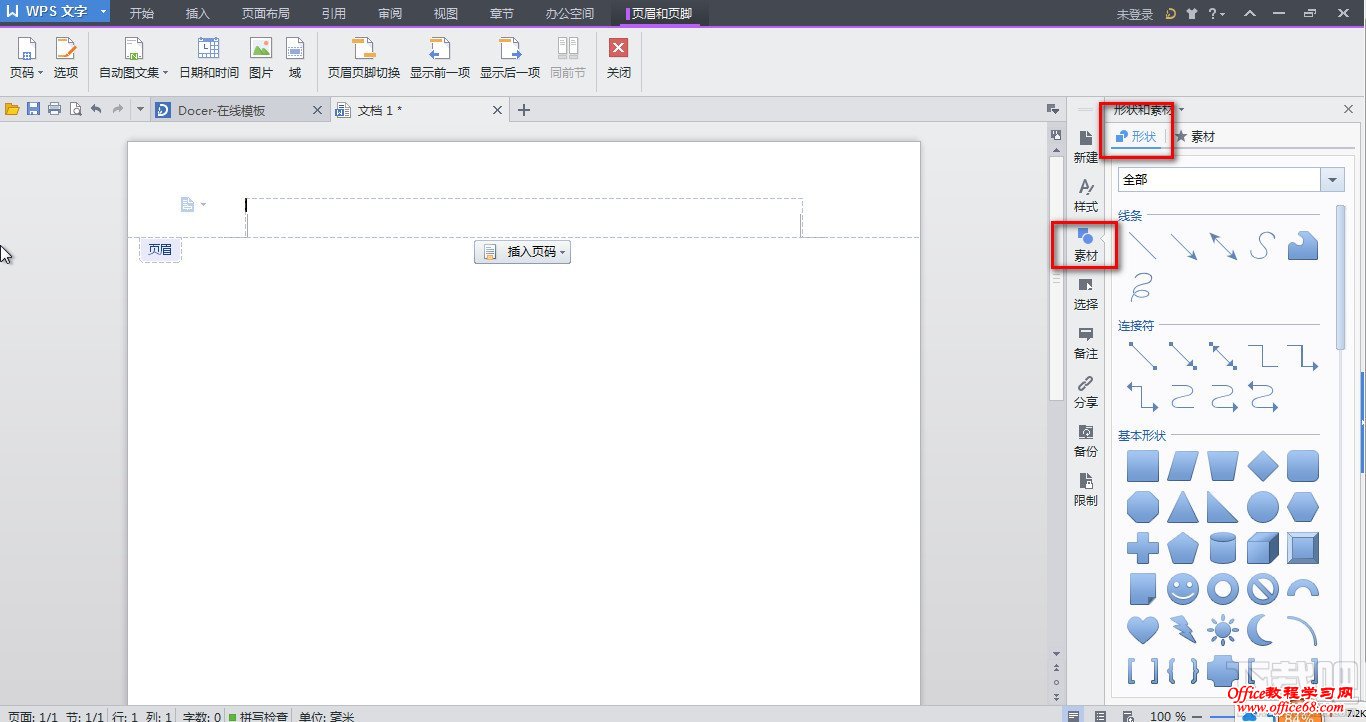Screen dimensions: 1366x722
Task: Click the new document plus tab button
Action: tap(523, 110)
